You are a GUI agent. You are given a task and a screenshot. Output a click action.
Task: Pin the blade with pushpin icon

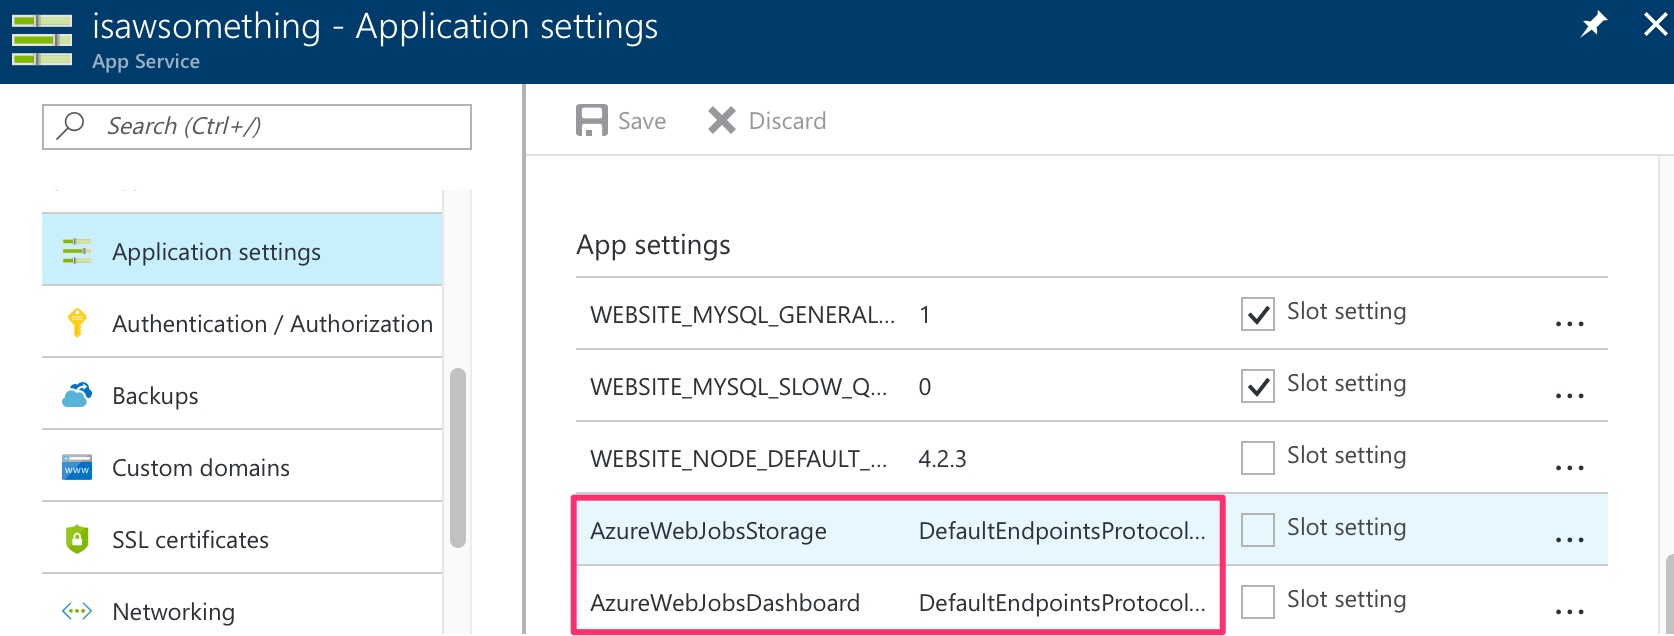point(1593,24)
